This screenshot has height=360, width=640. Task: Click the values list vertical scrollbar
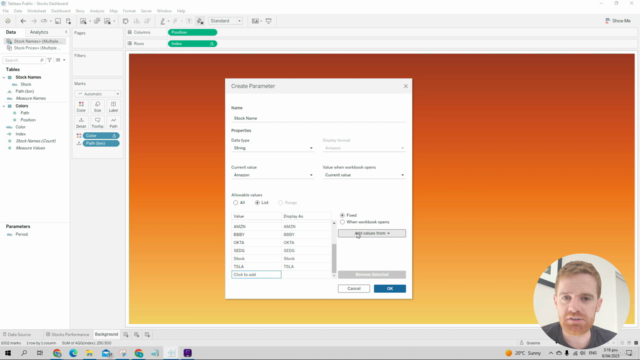[x=334, y=258]
